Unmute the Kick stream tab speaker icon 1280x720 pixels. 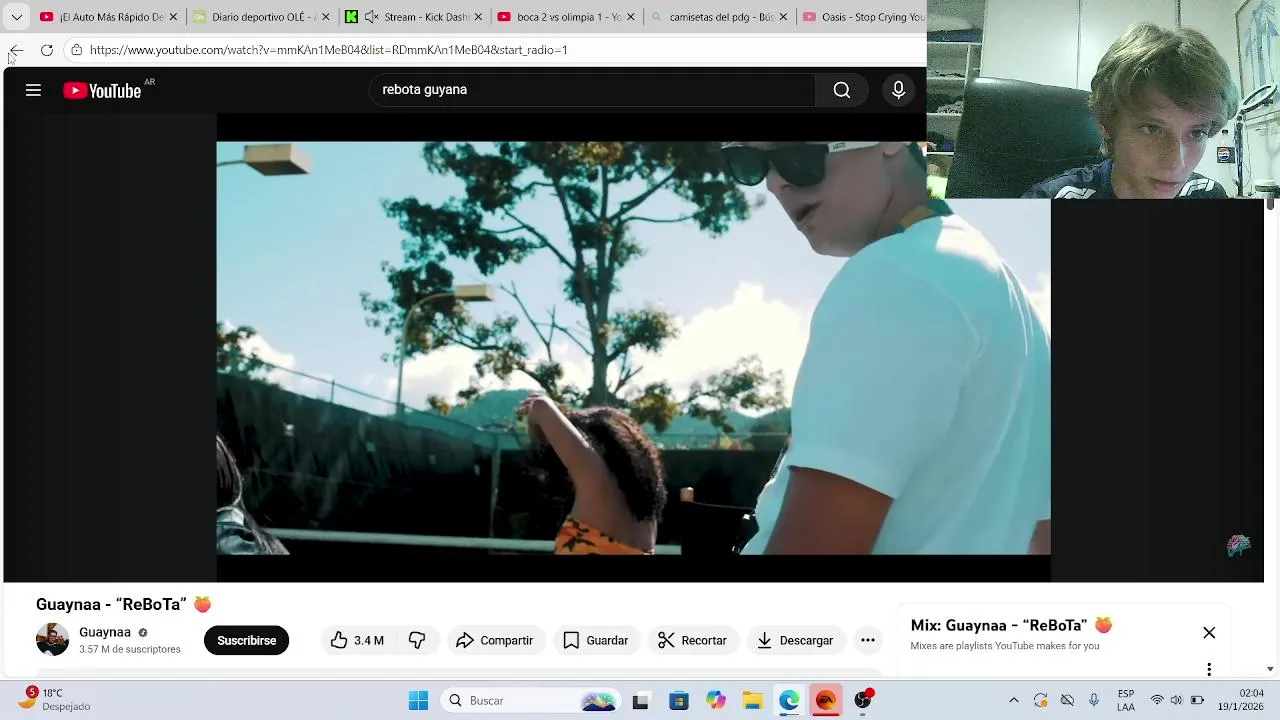(371, 17)
